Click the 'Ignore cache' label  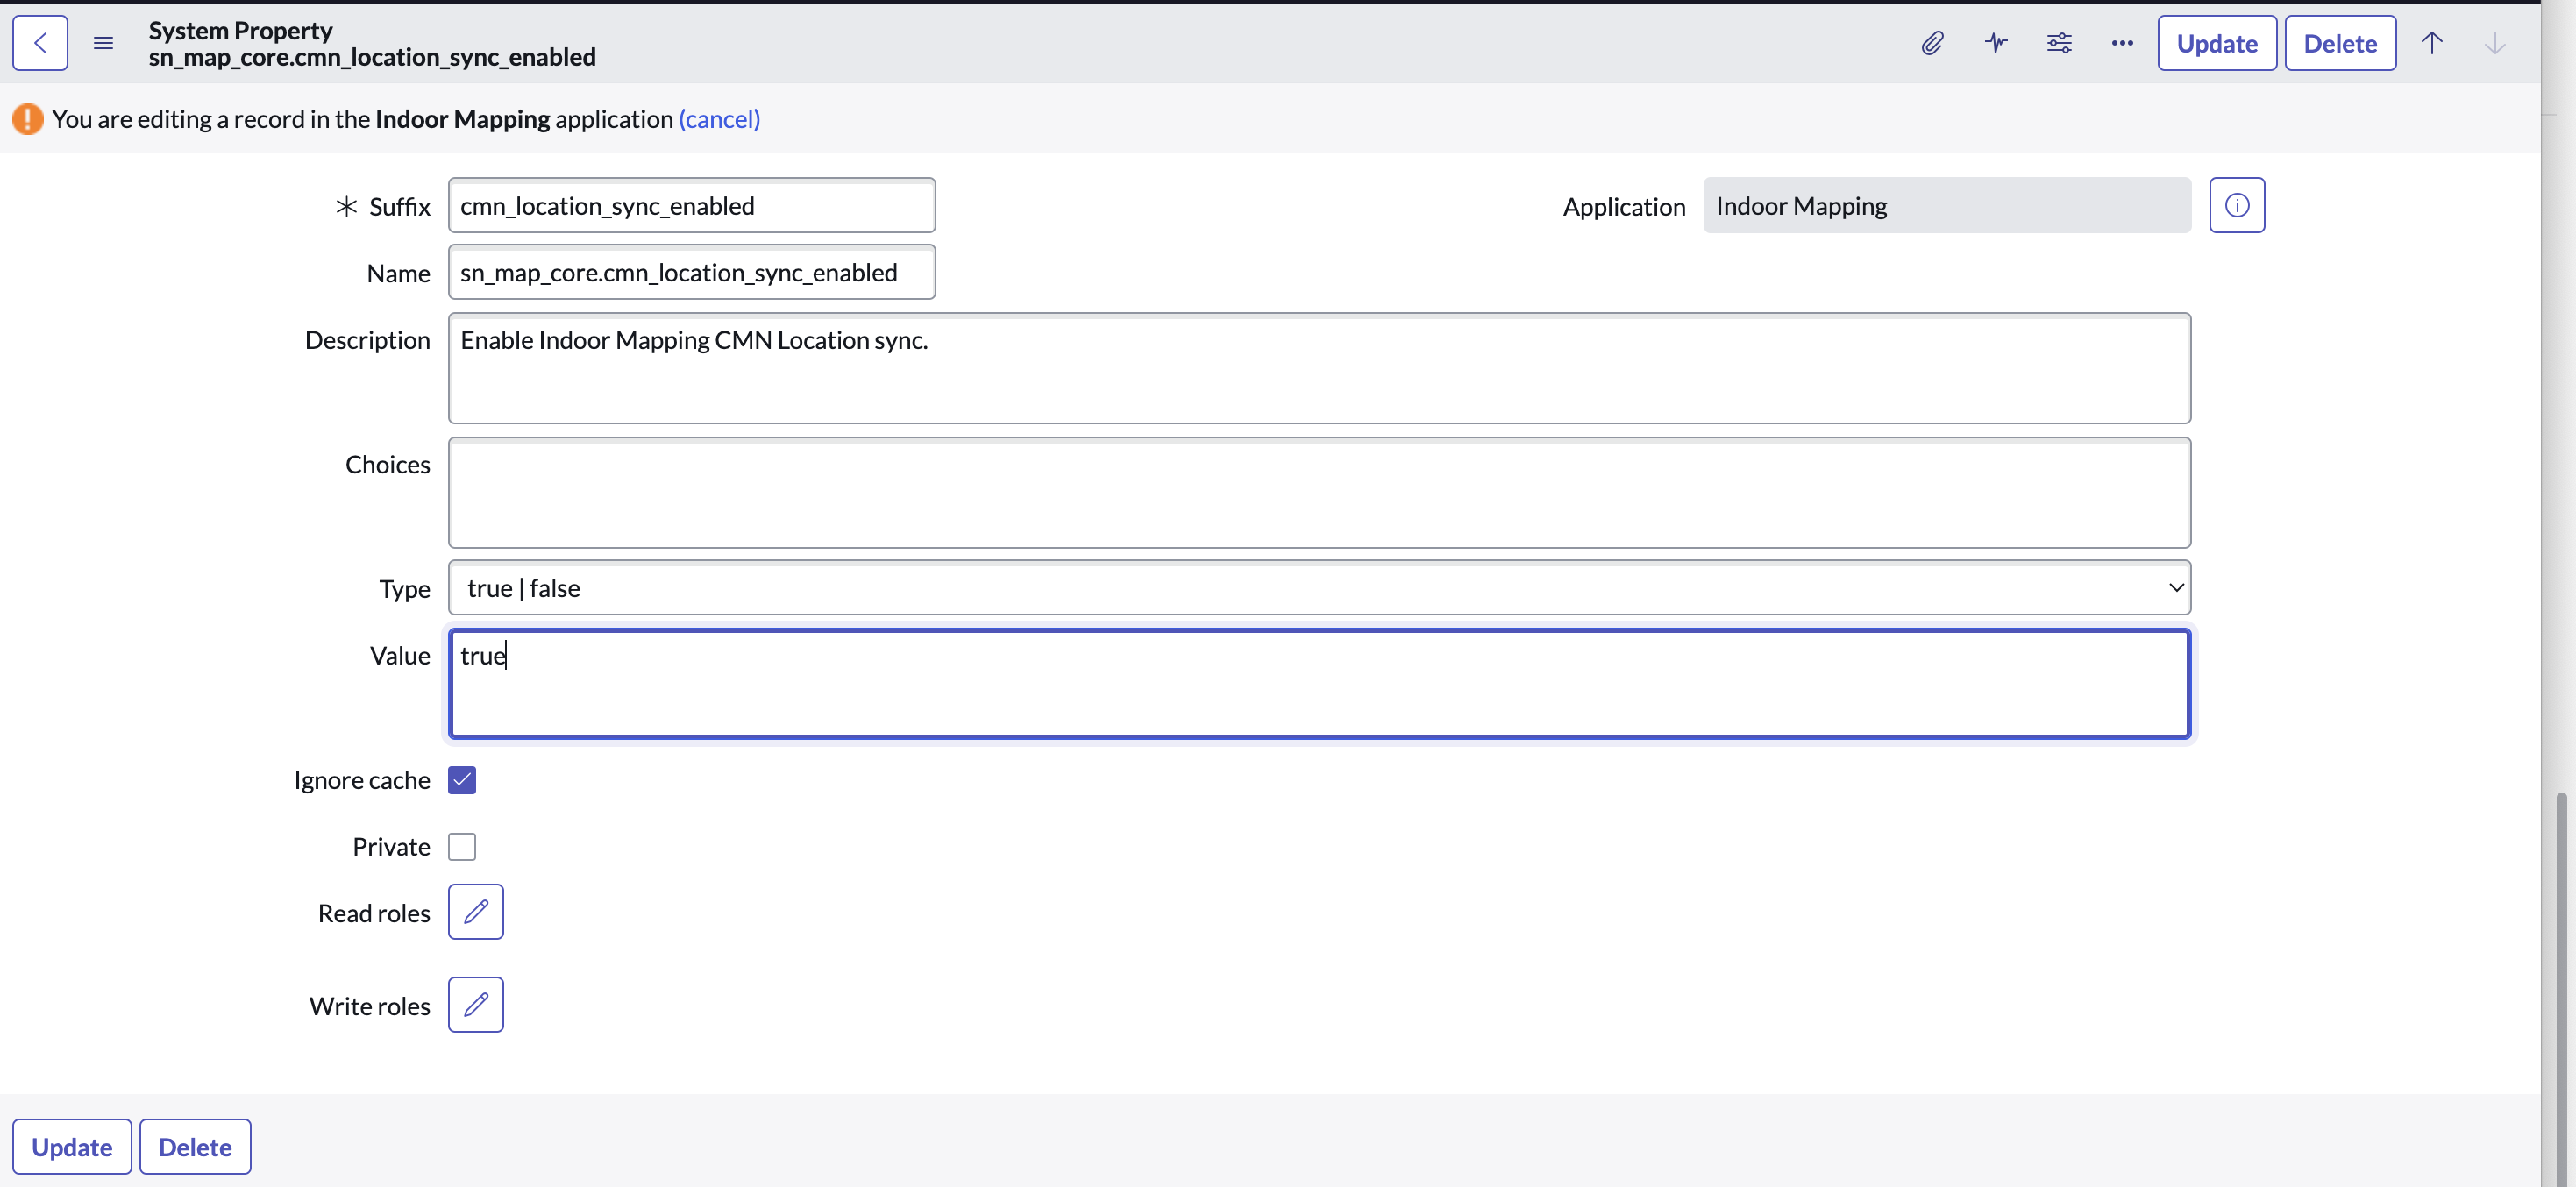[362, 780]
